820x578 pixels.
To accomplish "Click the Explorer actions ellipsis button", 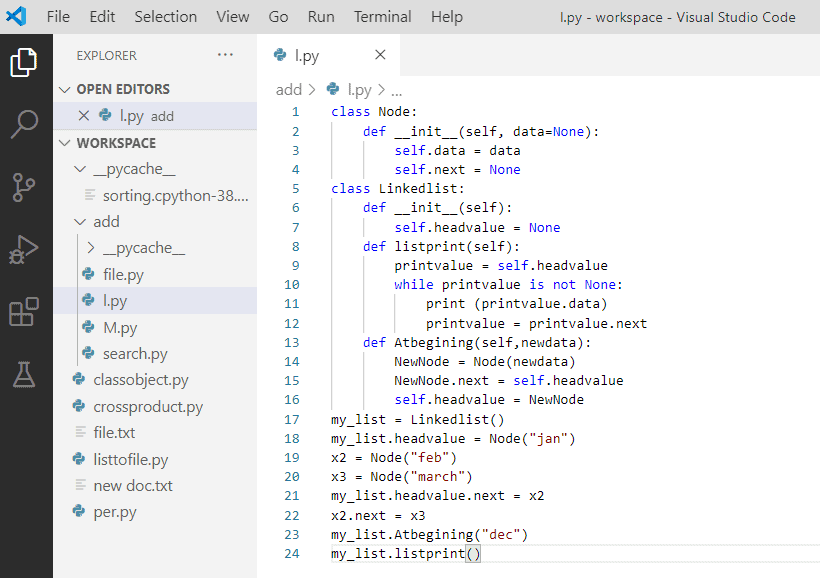I will (x=227, y=55).
